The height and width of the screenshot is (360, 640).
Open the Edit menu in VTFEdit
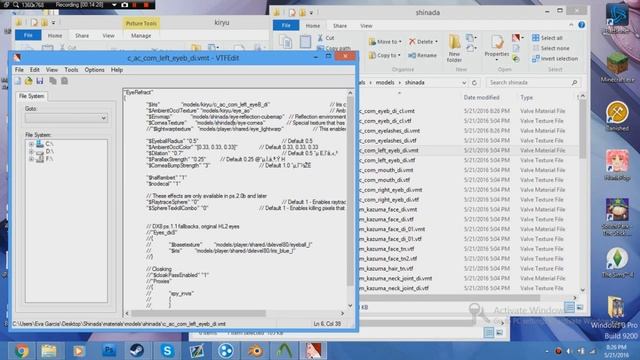(35, 70)
